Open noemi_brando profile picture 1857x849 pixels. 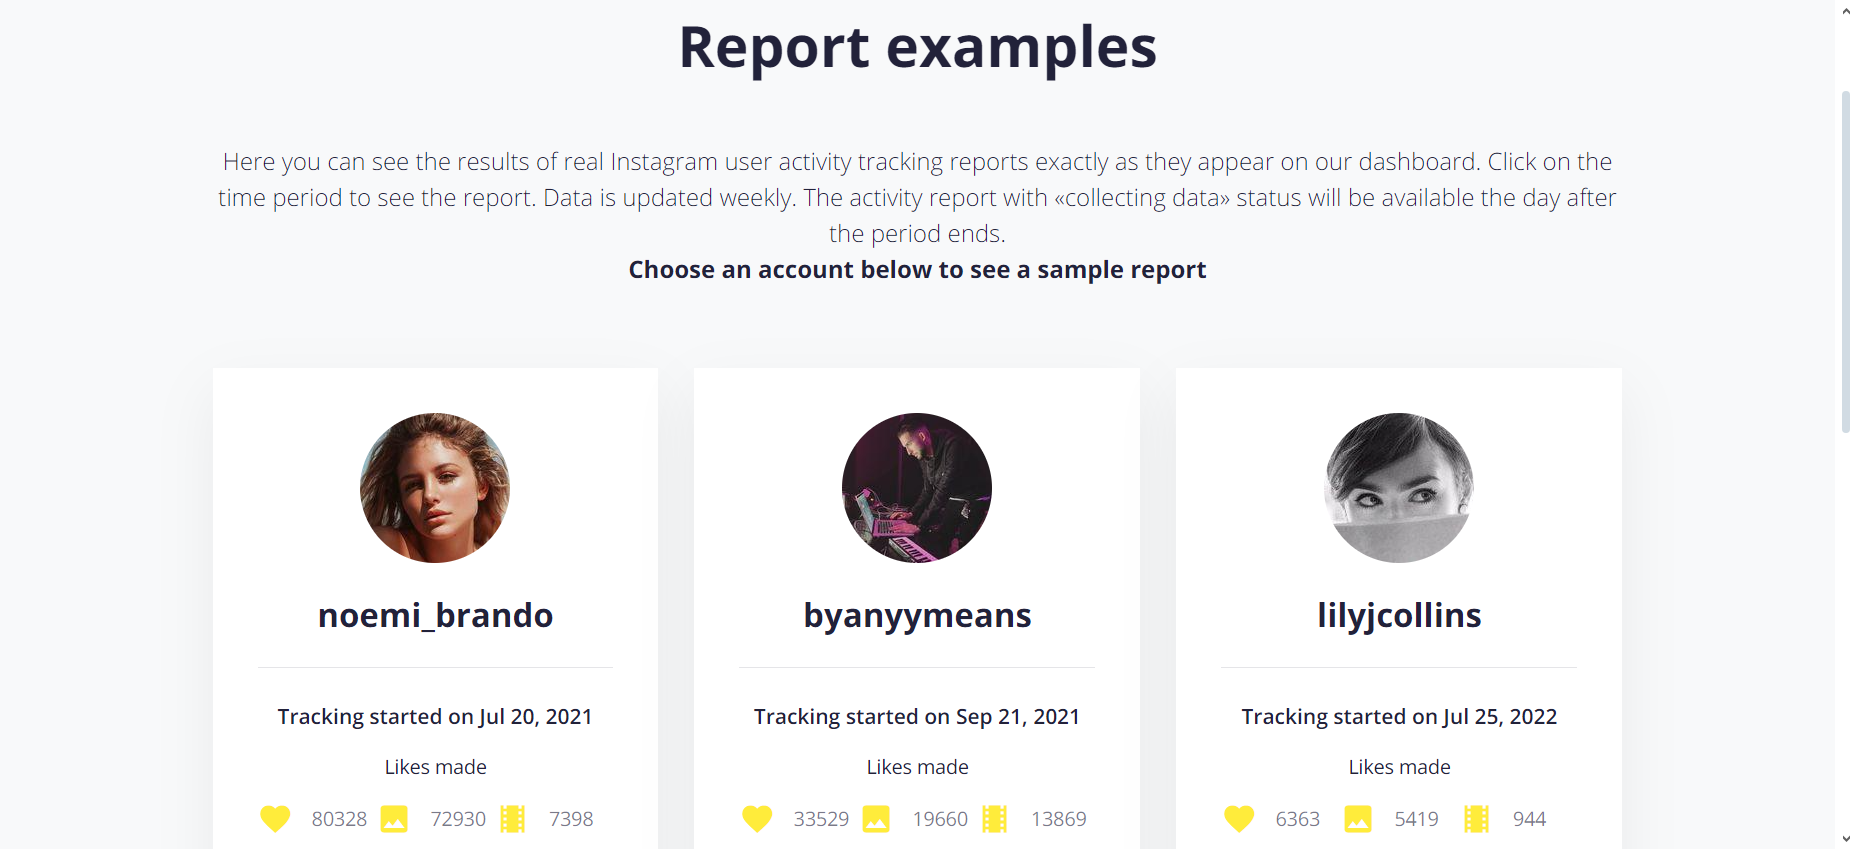pyautogui.click(x=435, y=488)
